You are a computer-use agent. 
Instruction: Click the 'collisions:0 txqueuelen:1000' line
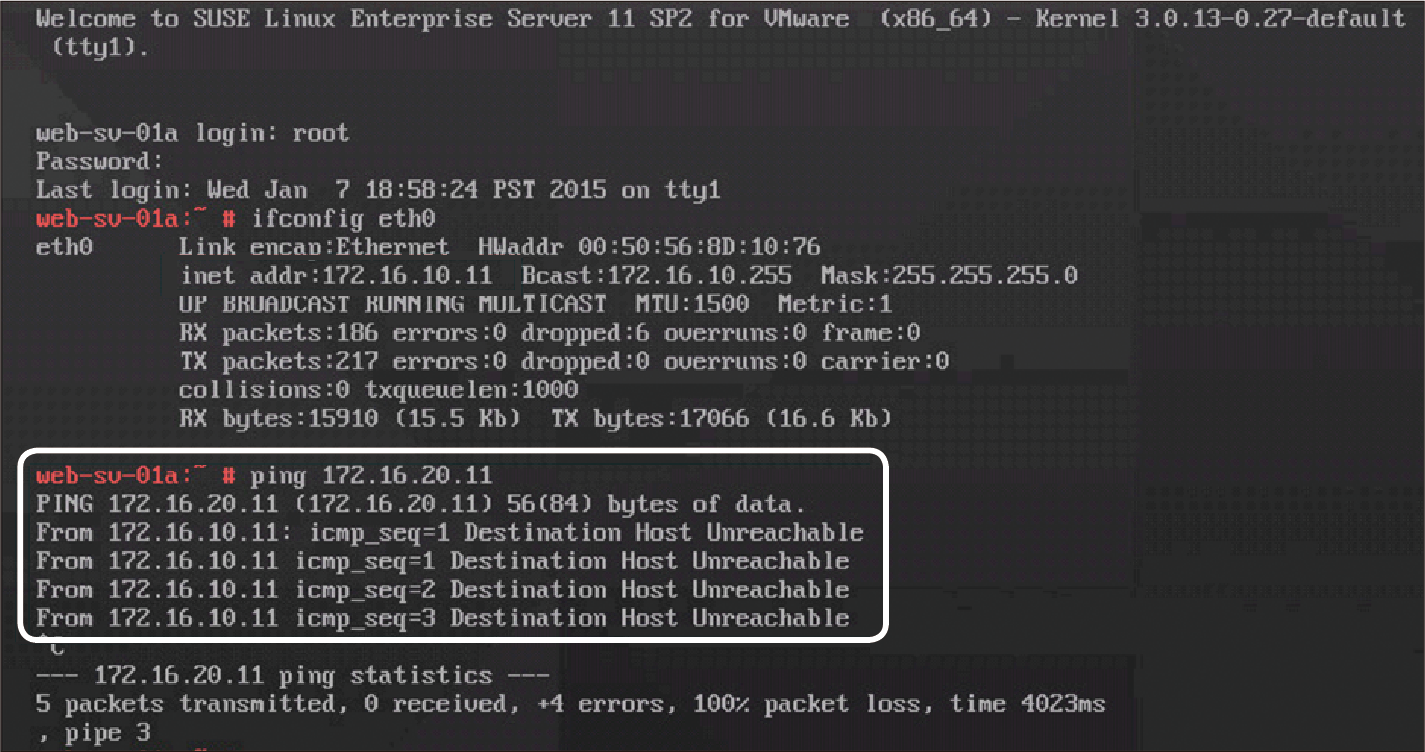pos(378,390)
